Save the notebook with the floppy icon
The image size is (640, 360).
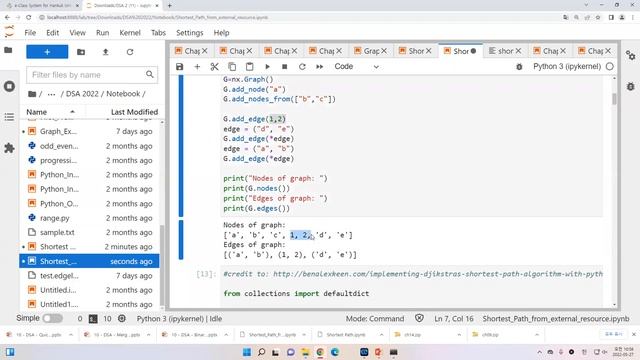180,67
